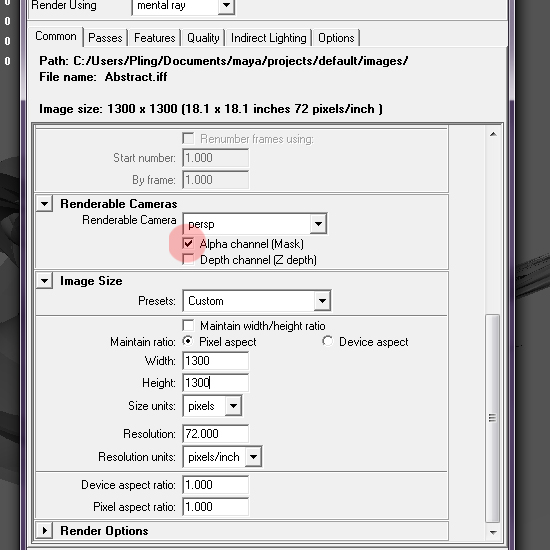Open the Quality tab
Screen dimensions: 550x550
click(203, 38)
